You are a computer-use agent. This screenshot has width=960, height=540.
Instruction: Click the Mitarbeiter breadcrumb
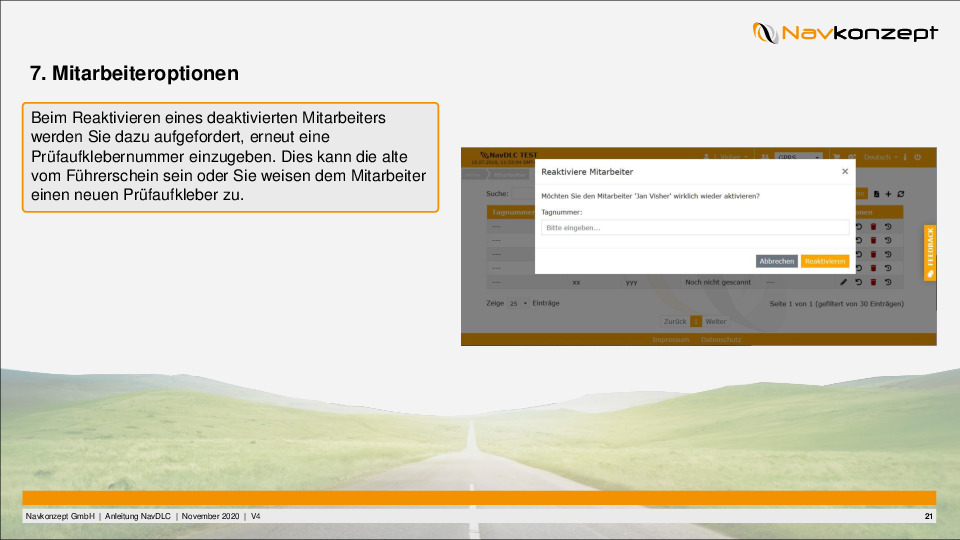(x=509, y=175)
